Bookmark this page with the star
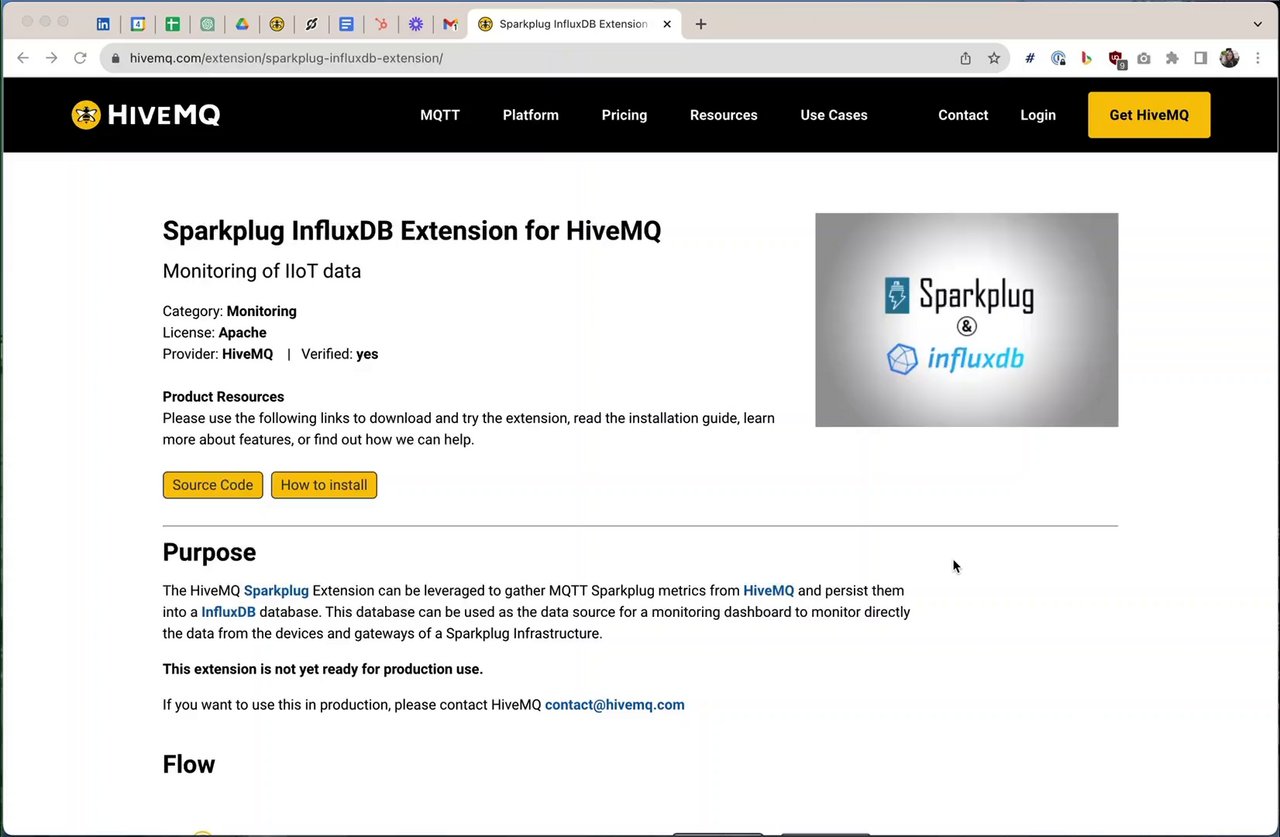1280x837 pixels. click(994, 58)
